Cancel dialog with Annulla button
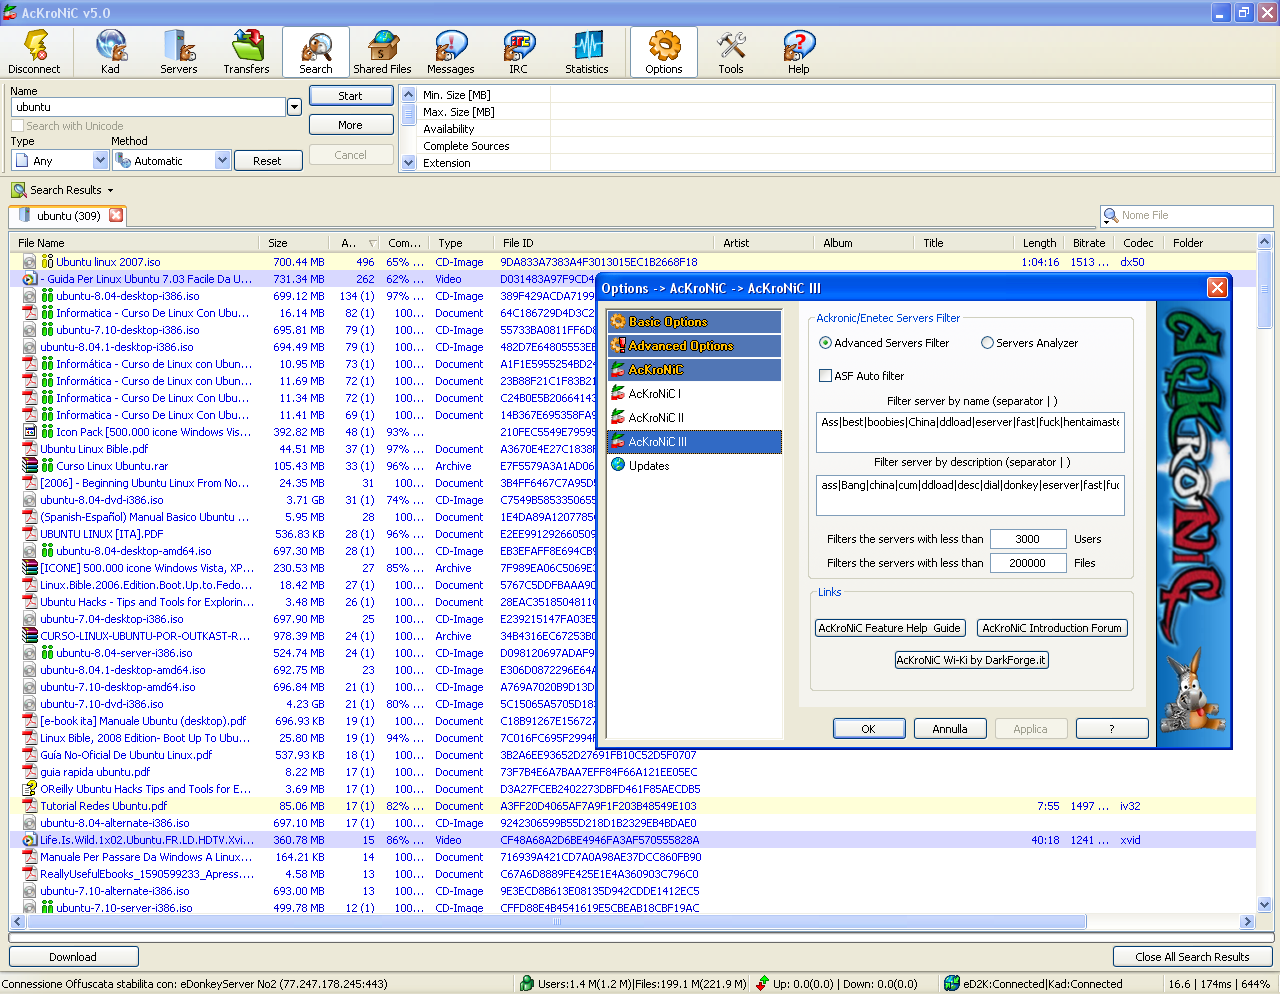The height and width of the screenshot is (994, 1280). [x=950, y=729]
